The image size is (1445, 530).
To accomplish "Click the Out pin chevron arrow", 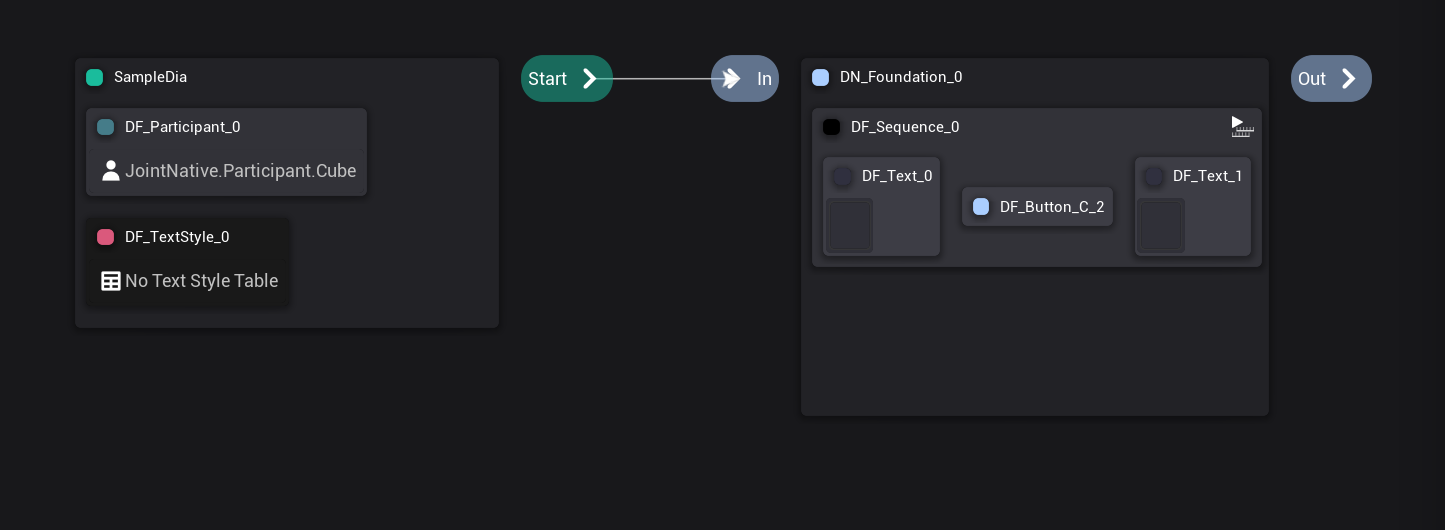I will pyautogui.click(x=1348, y=79).
